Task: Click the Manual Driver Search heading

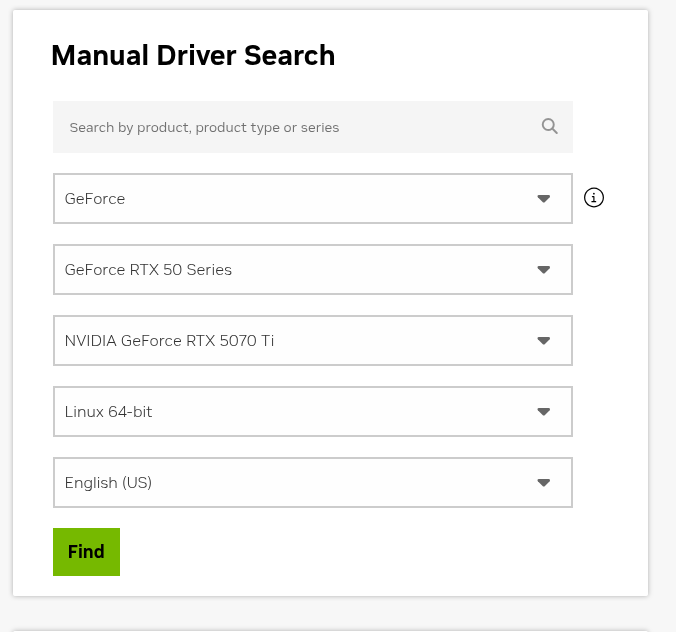Action: click(193, 56)
